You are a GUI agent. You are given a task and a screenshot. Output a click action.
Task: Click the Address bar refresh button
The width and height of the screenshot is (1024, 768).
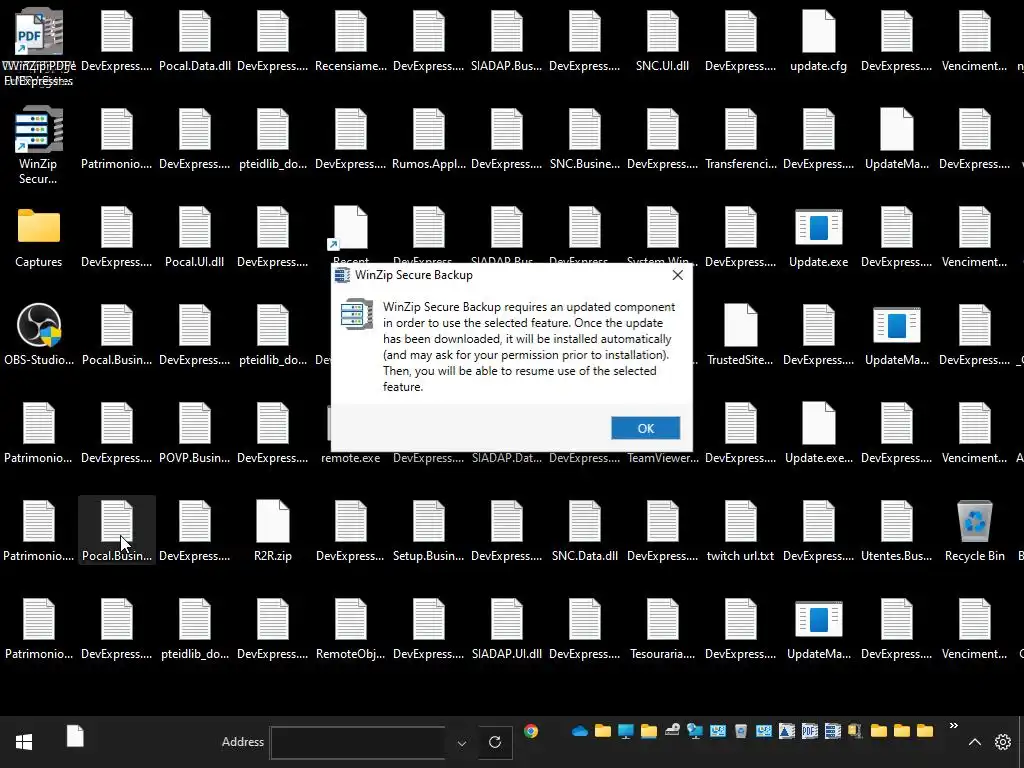pyautogui.click(x=495, y=742)
